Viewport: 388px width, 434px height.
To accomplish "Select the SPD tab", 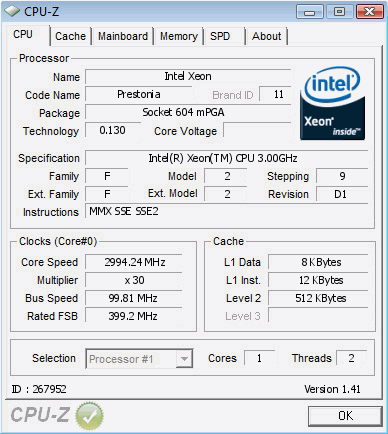I will 225,36.
